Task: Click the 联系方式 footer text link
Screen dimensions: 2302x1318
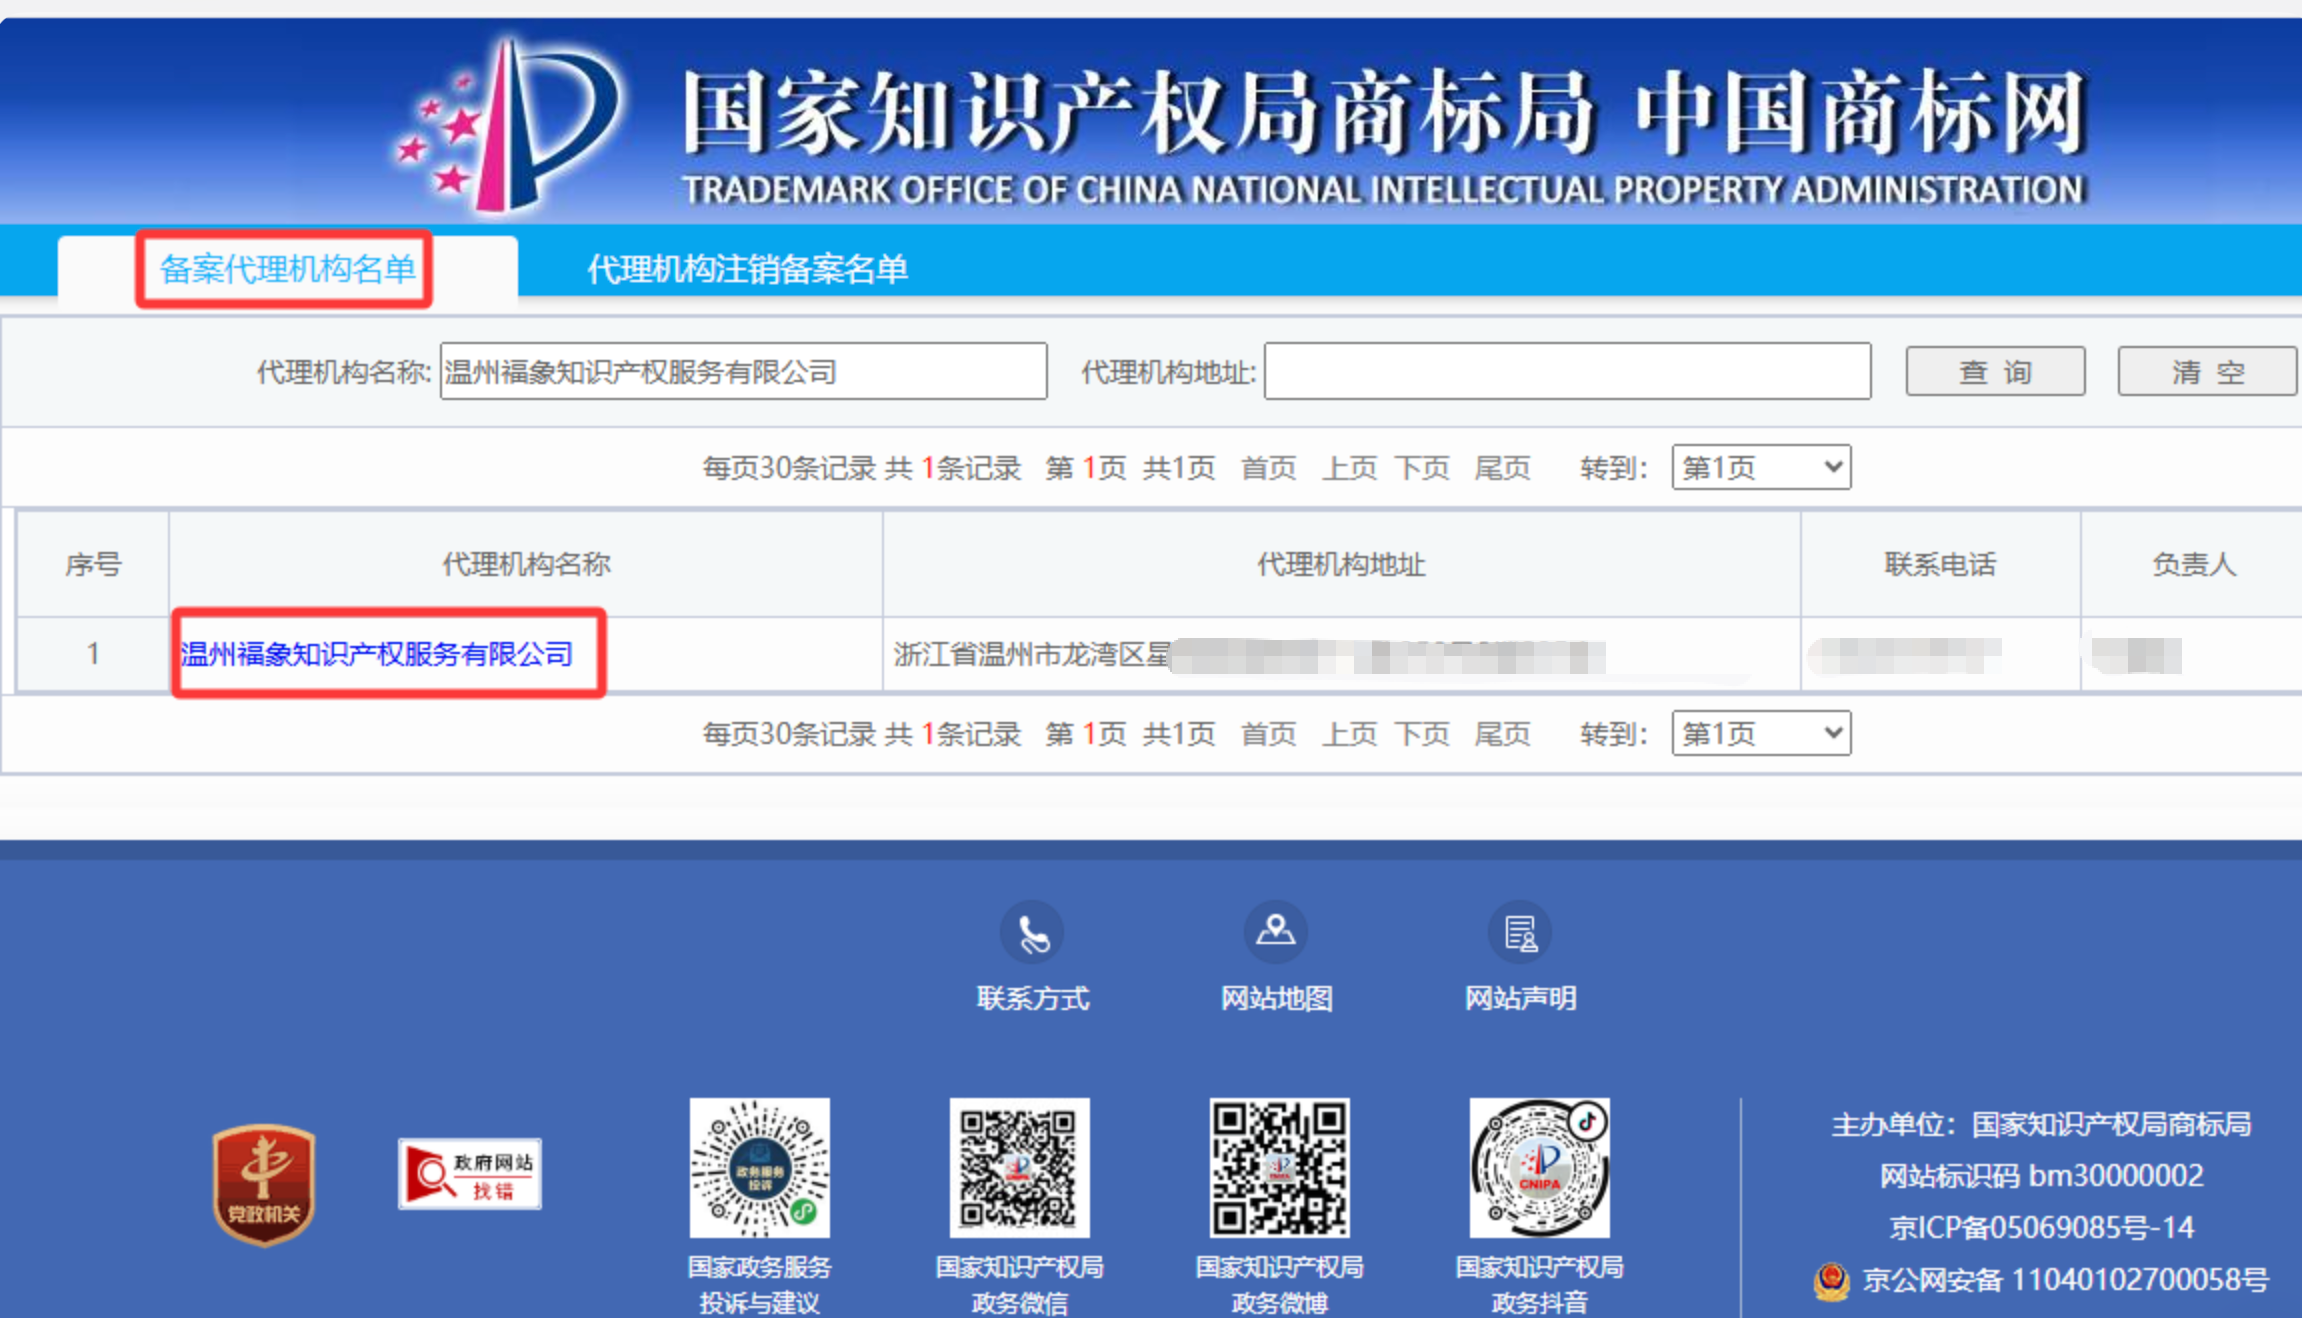Action: [1033, 998]
